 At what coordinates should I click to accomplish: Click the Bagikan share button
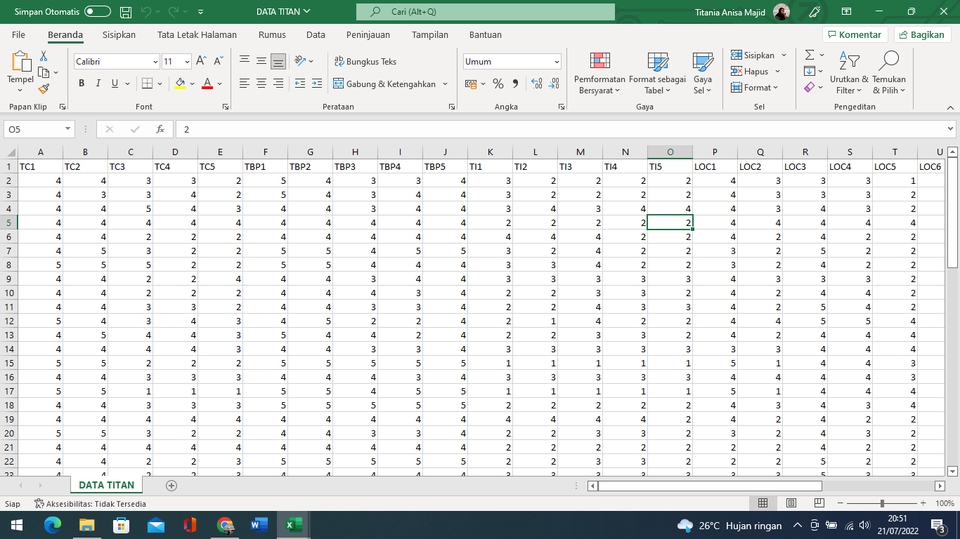coord(921,35)
